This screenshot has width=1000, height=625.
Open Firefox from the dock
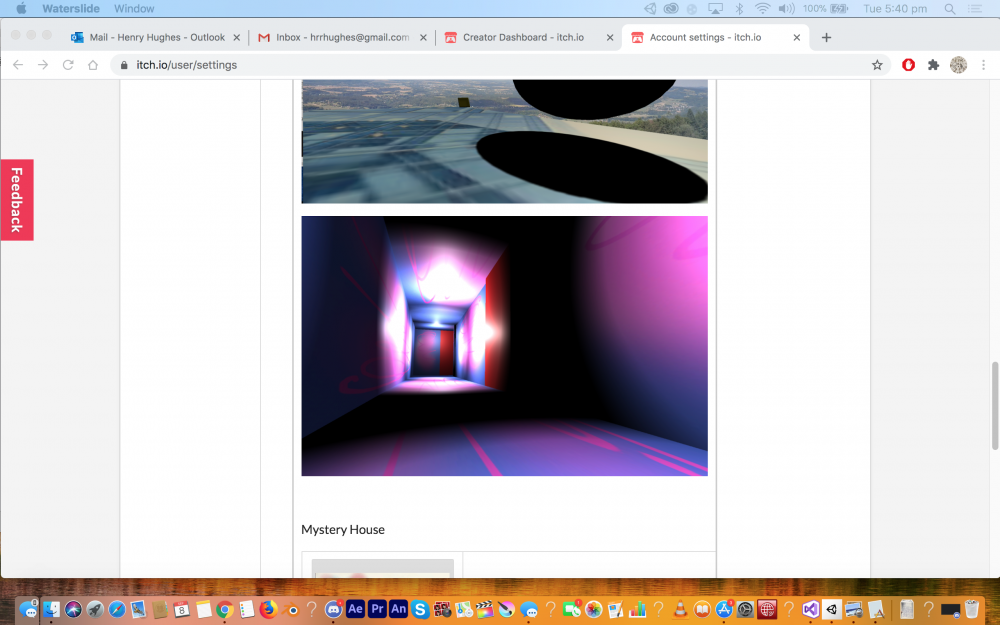tap(268, 609)
